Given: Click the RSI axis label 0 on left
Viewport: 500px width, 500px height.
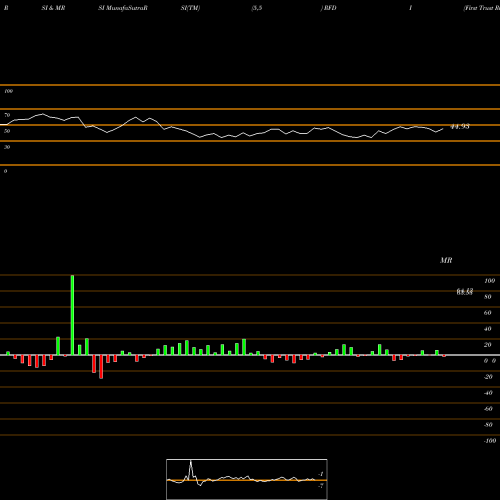Looking at the screenshot, I should [x=5, y=171].
